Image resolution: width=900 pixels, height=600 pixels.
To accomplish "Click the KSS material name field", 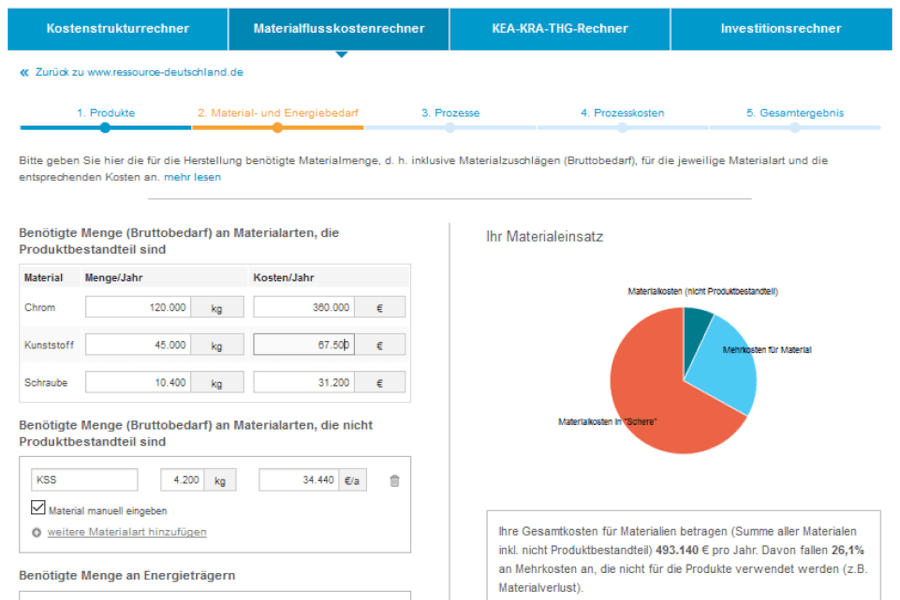I will 85,480.
